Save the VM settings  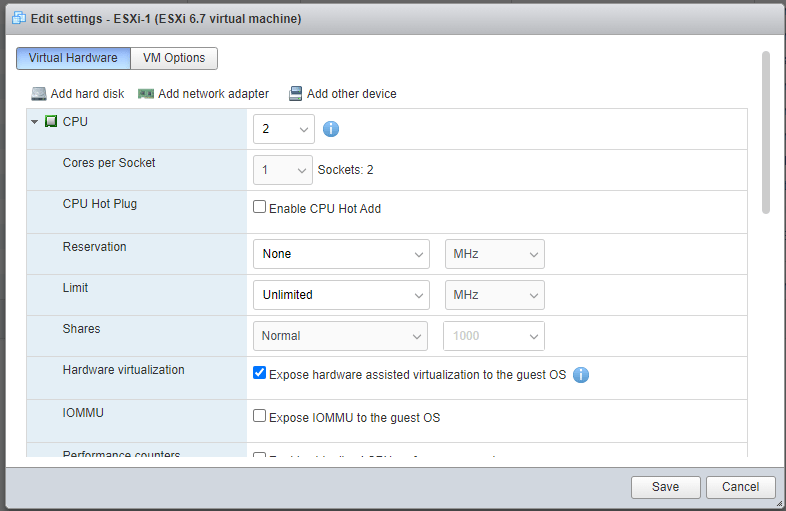pyautogui.click(x=666, y=487)
